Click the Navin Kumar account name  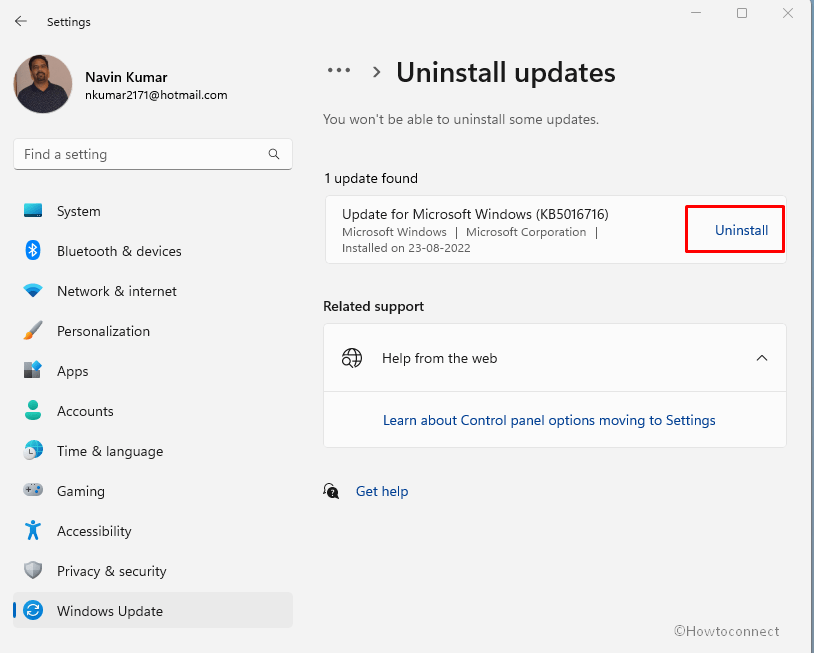point(126,77)
